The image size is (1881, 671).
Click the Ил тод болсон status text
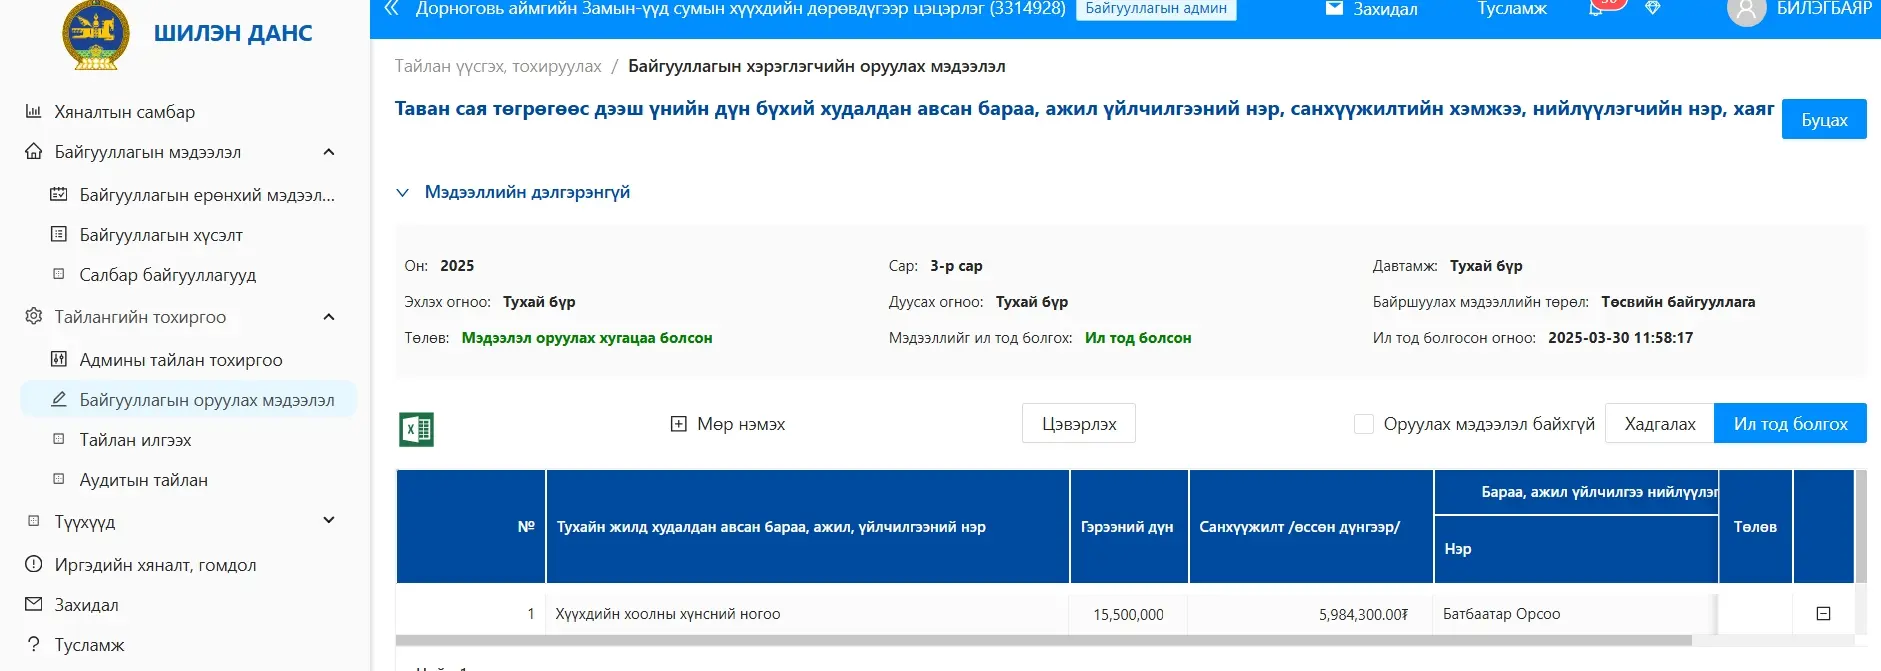tap(1138, 338)
